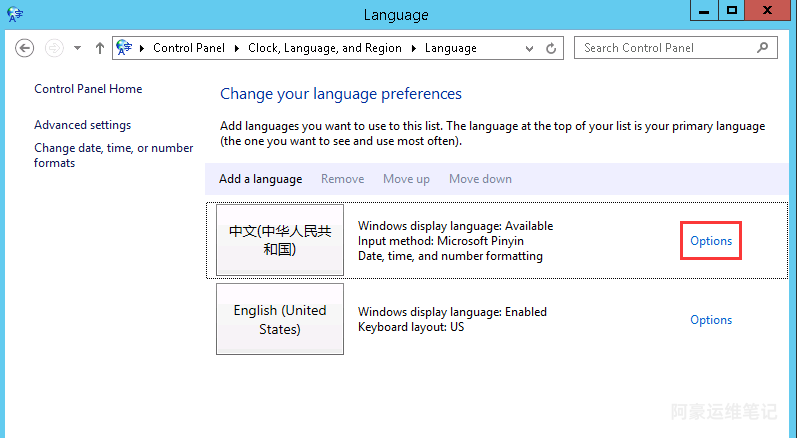This screenshot has width=797, height=438.
Task: Select Clock, Language, and Region breadcrumb
Action: pos(324,48)
